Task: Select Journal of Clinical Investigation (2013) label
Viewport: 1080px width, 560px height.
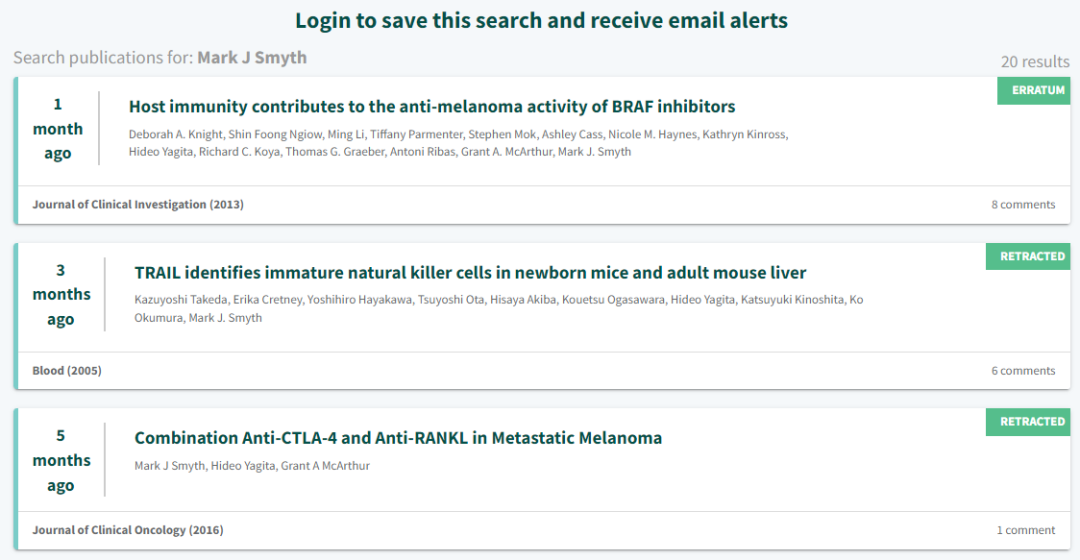Action: 138,205
